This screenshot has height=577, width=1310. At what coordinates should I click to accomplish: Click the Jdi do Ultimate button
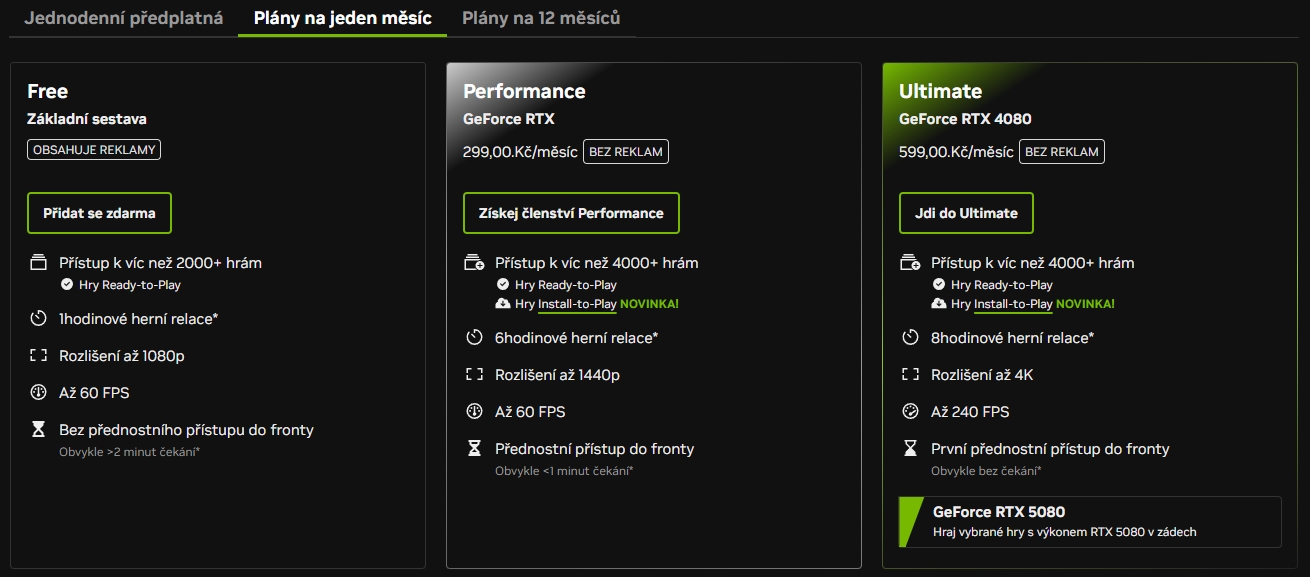click(x=966, y=212)
